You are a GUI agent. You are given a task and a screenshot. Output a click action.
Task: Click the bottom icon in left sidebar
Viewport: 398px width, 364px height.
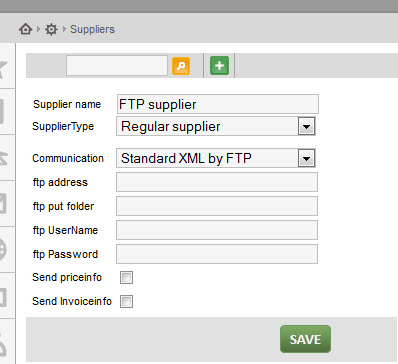coord(3,345)
